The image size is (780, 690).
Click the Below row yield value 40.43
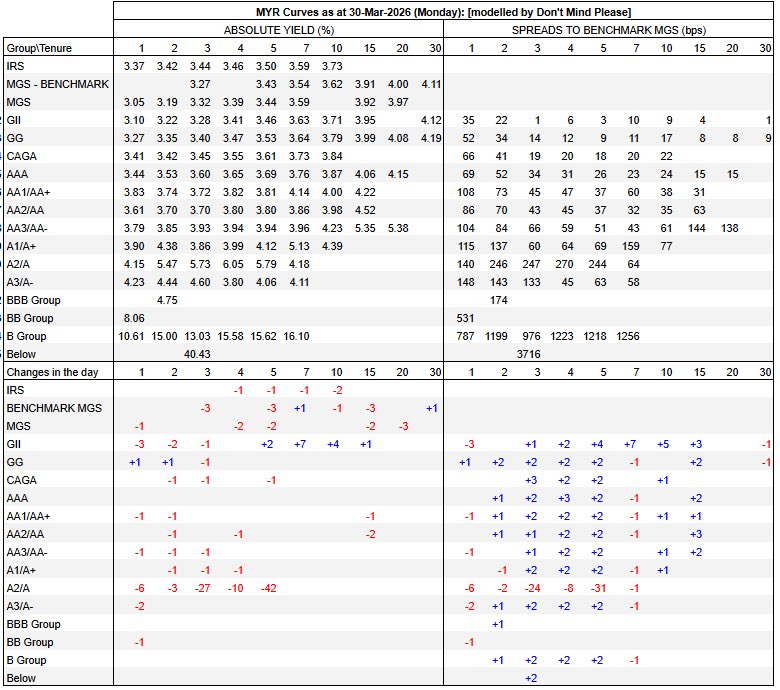pos(197,354)
